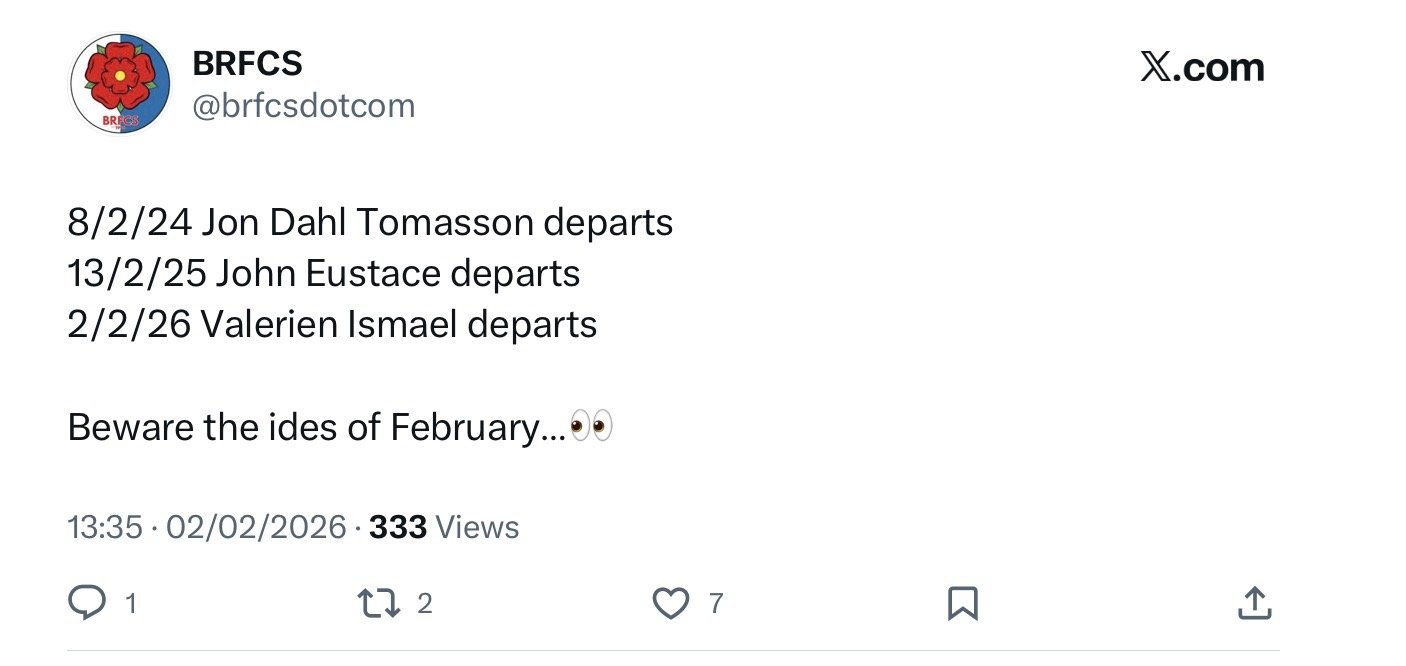Open the BRFCS red rose profile avatar
The image size is (1406, 666).
120,84
